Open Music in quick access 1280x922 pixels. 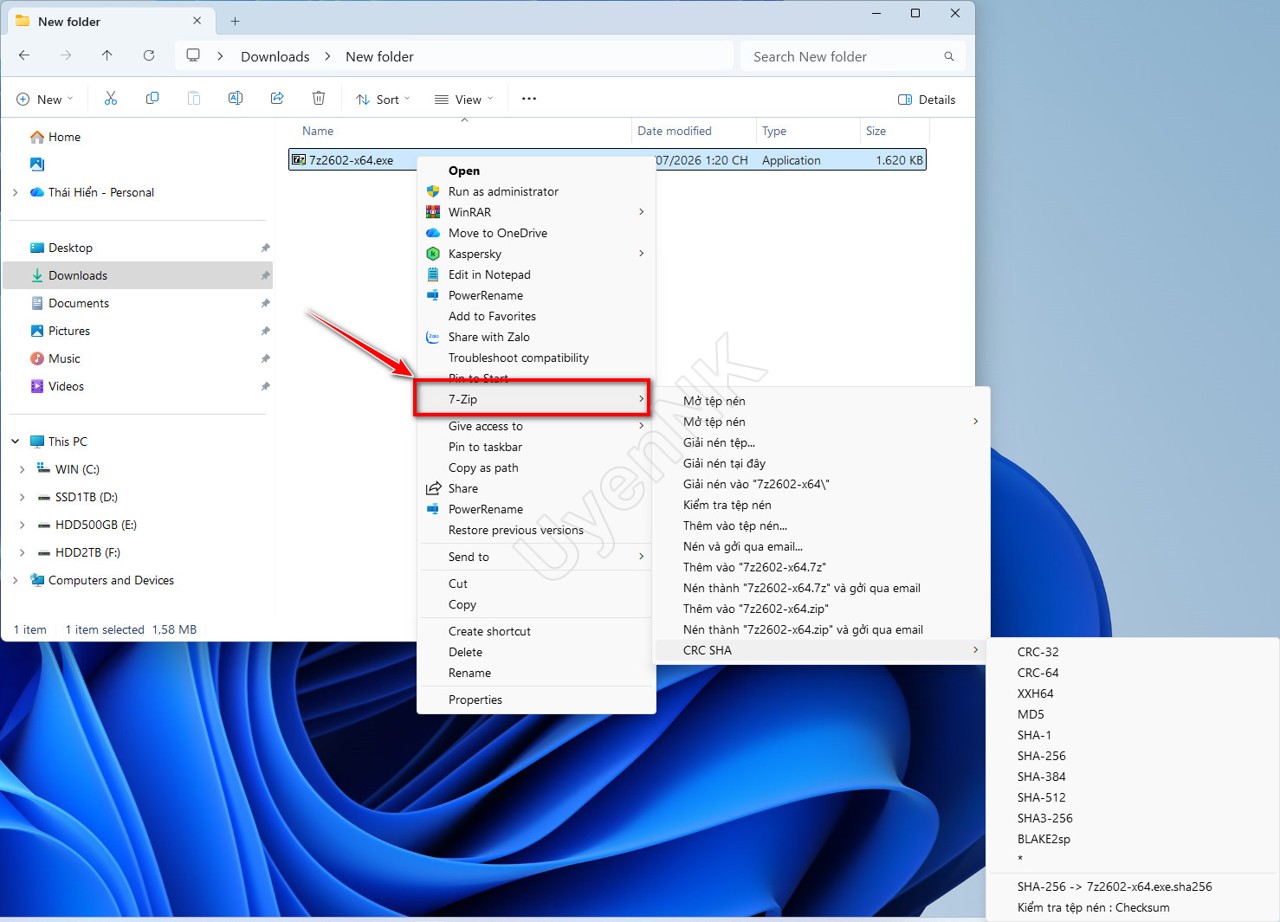coord(64,358)
